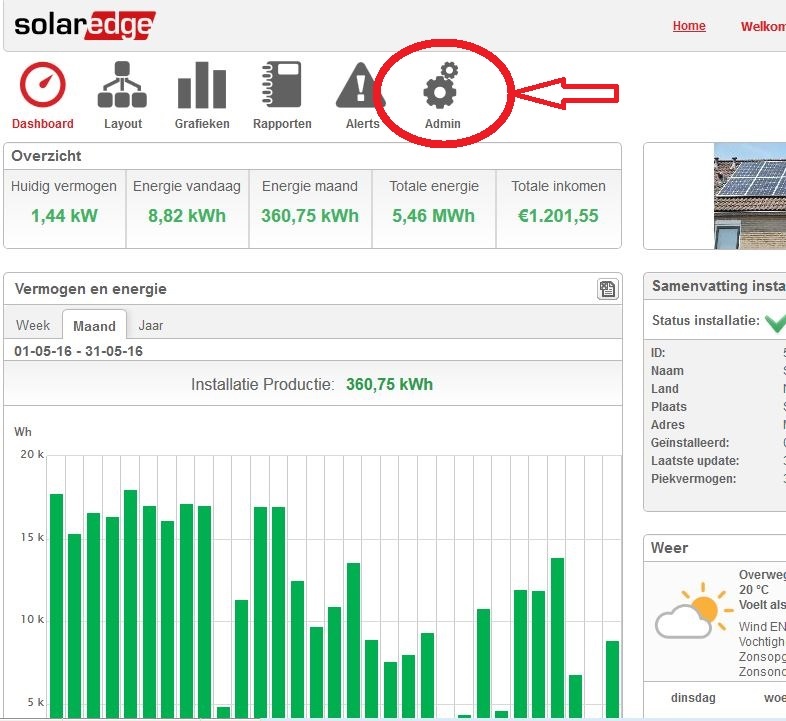
Task: Open the Dashboard gauge icon
Action: point(42,86)
